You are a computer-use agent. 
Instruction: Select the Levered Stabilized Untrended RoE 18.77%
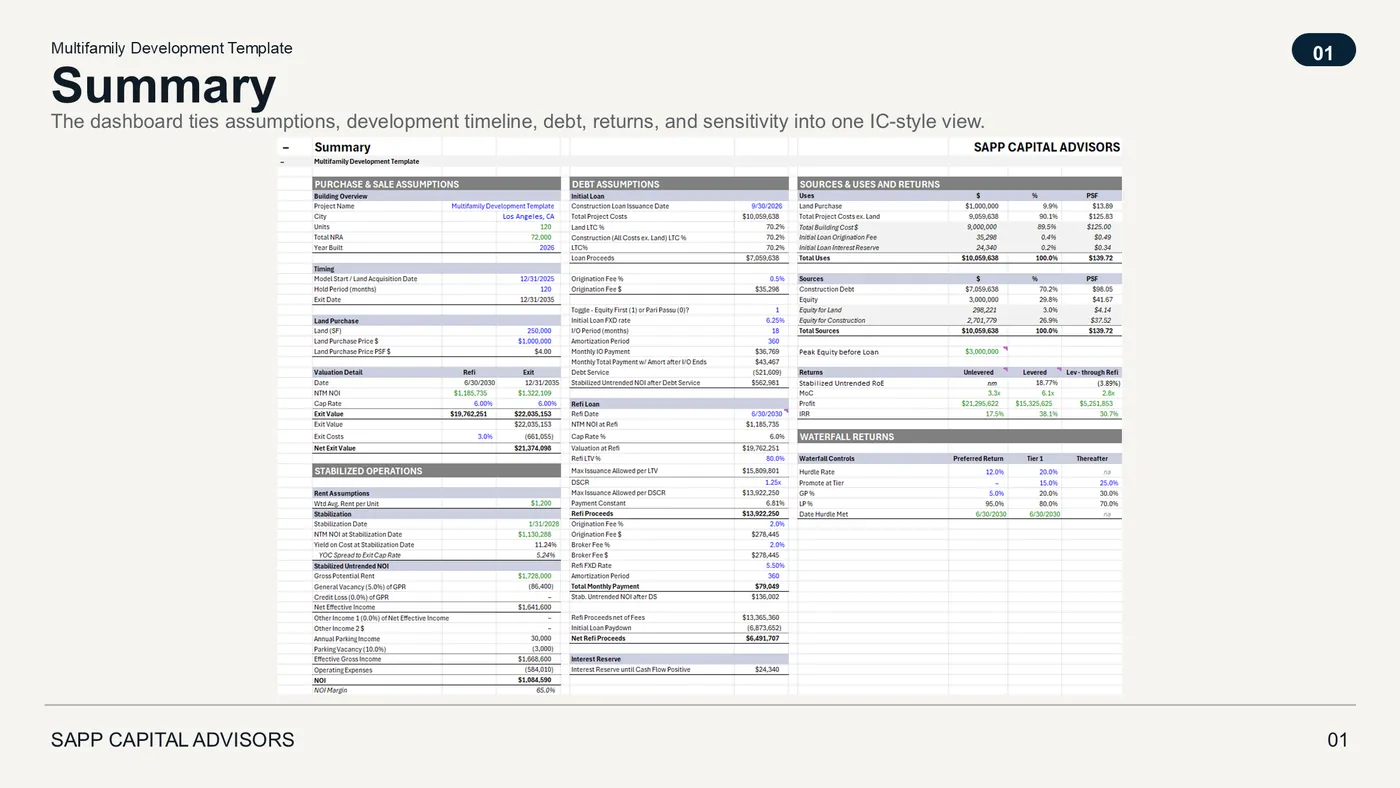tap(1046, 383)
